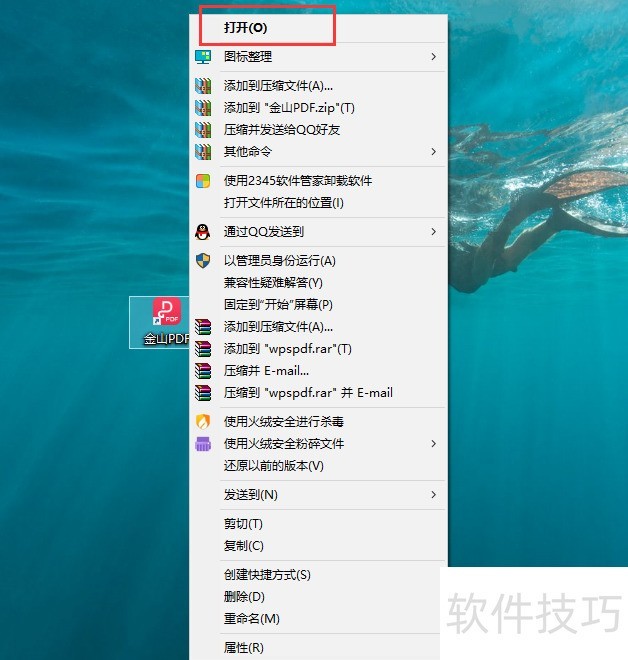Click the archive icon beside 添加到 "金山PDF.zip"
The width and height of the screenshot is (628, 660).
click(203, 108)
